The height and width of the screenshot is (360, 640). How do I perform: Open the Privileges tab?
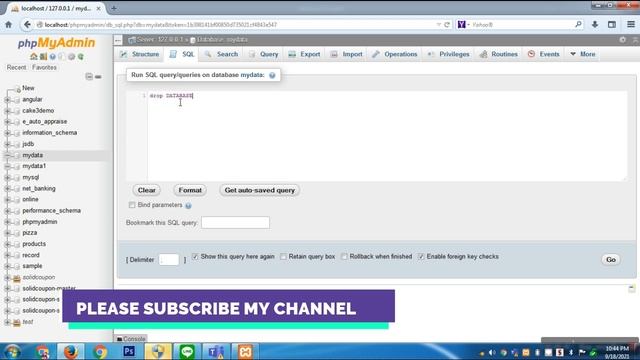[x=449, y=54]
